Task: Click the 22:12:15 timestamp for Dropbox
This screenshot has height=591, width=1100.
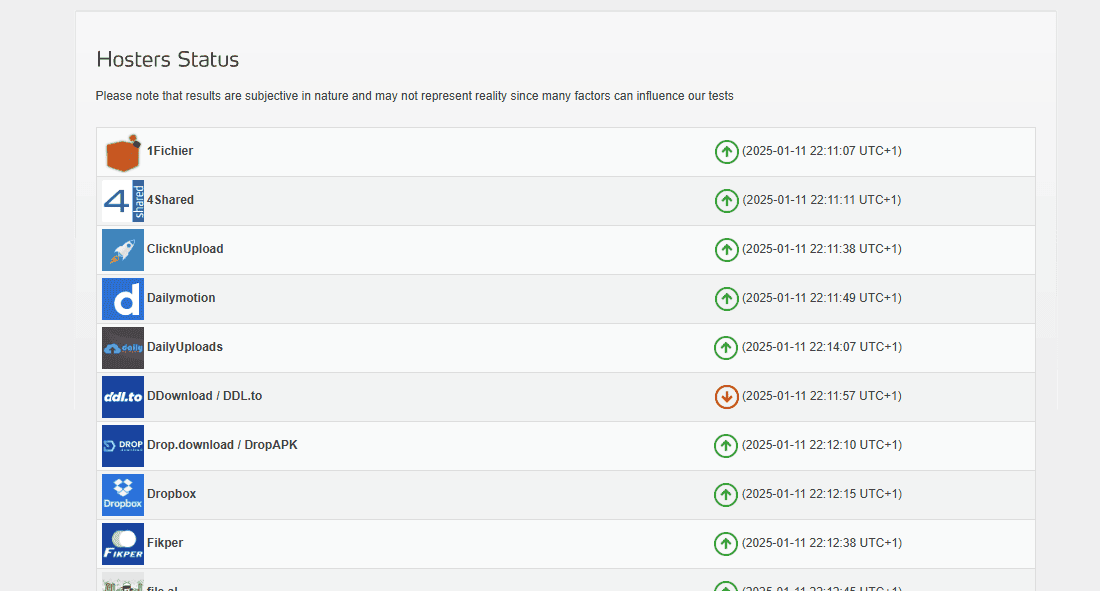Action: tap(822, 494)
